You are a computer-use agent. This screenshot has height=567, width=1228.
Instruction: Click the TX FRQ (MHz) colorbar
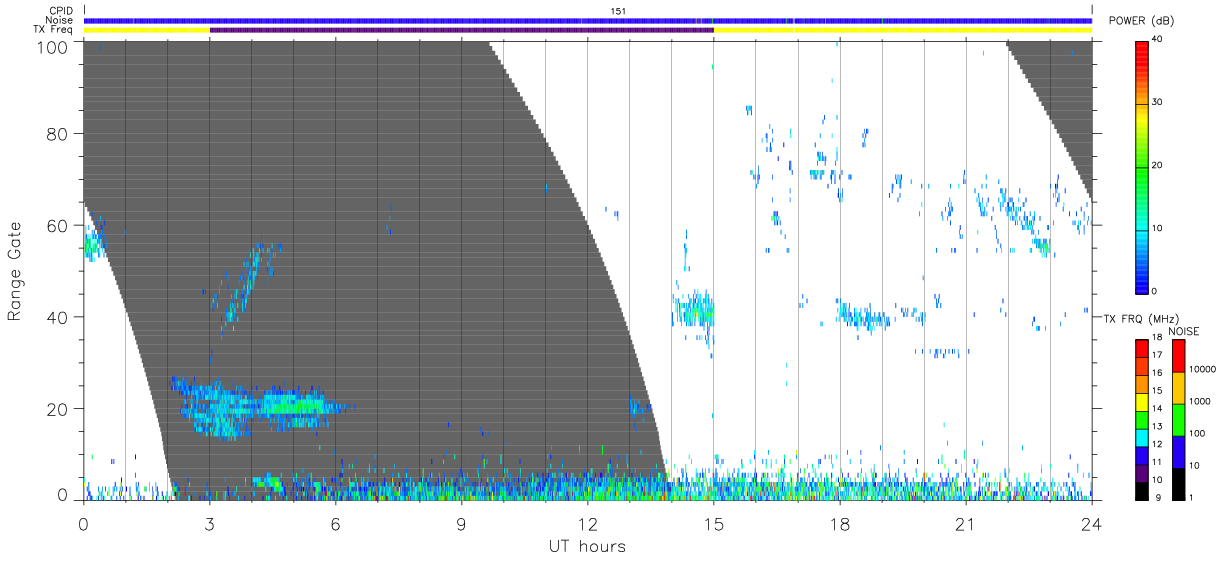[x=1141, y=419]
